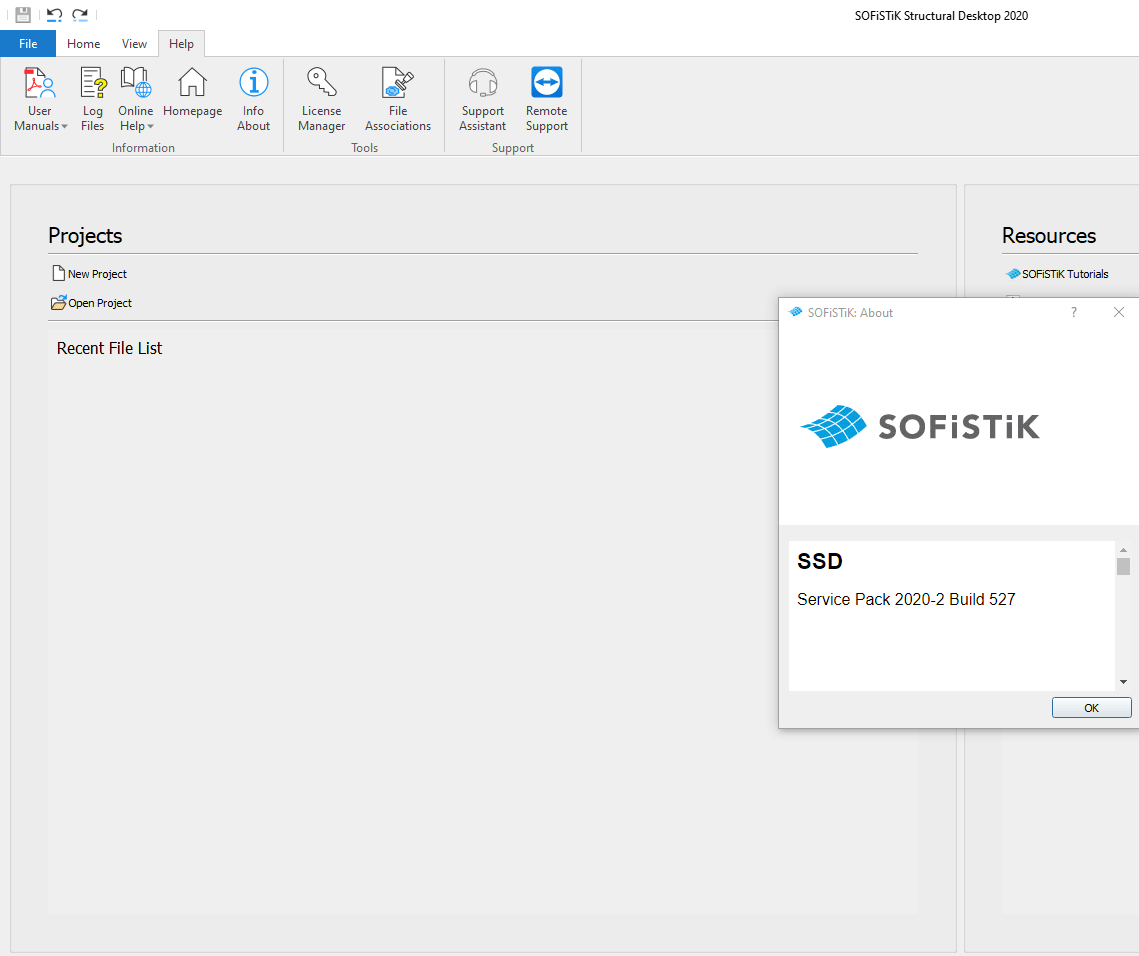Start a Remote Support session
The image size is (1139, 956).
[x=546, y=97]
